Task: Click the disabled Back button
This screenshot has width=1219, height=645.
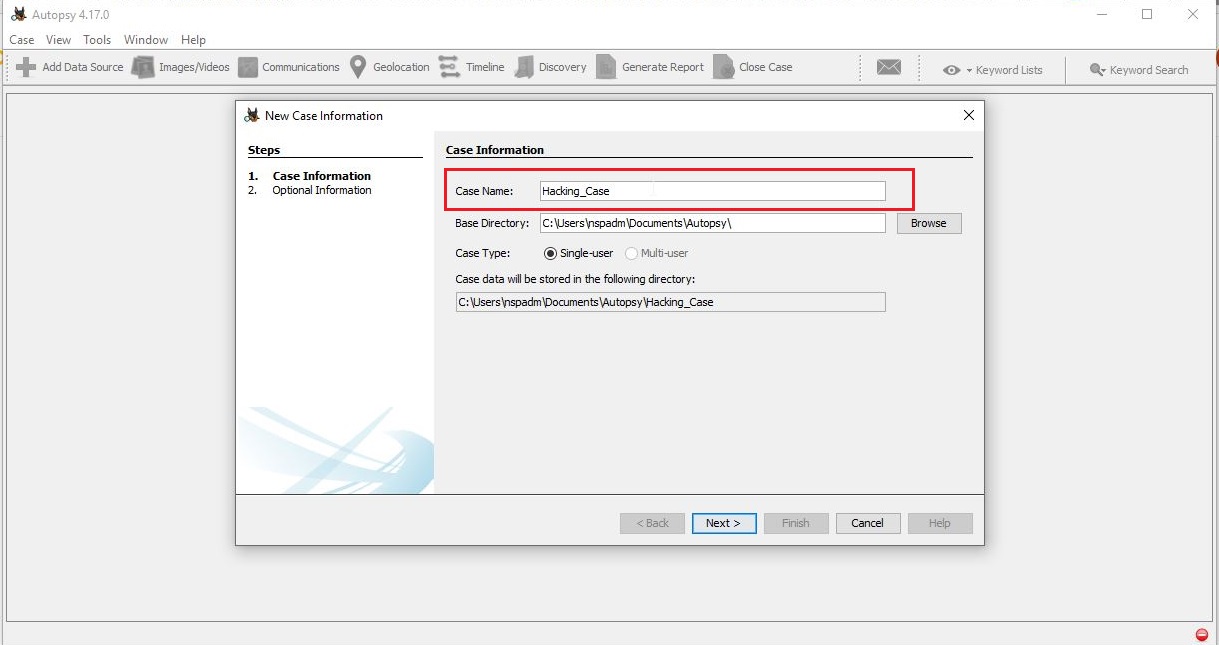Action: pos(652,523)
